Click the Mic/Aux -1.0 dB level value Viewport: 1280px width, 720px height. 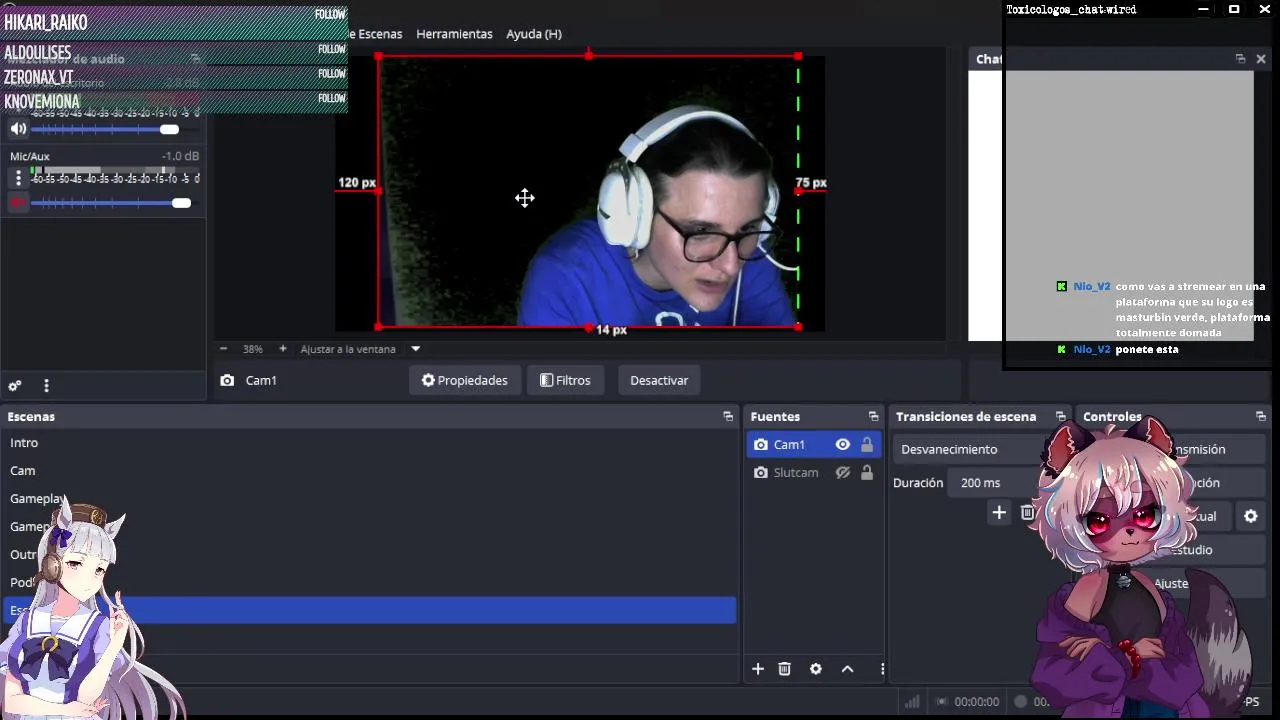180,156
